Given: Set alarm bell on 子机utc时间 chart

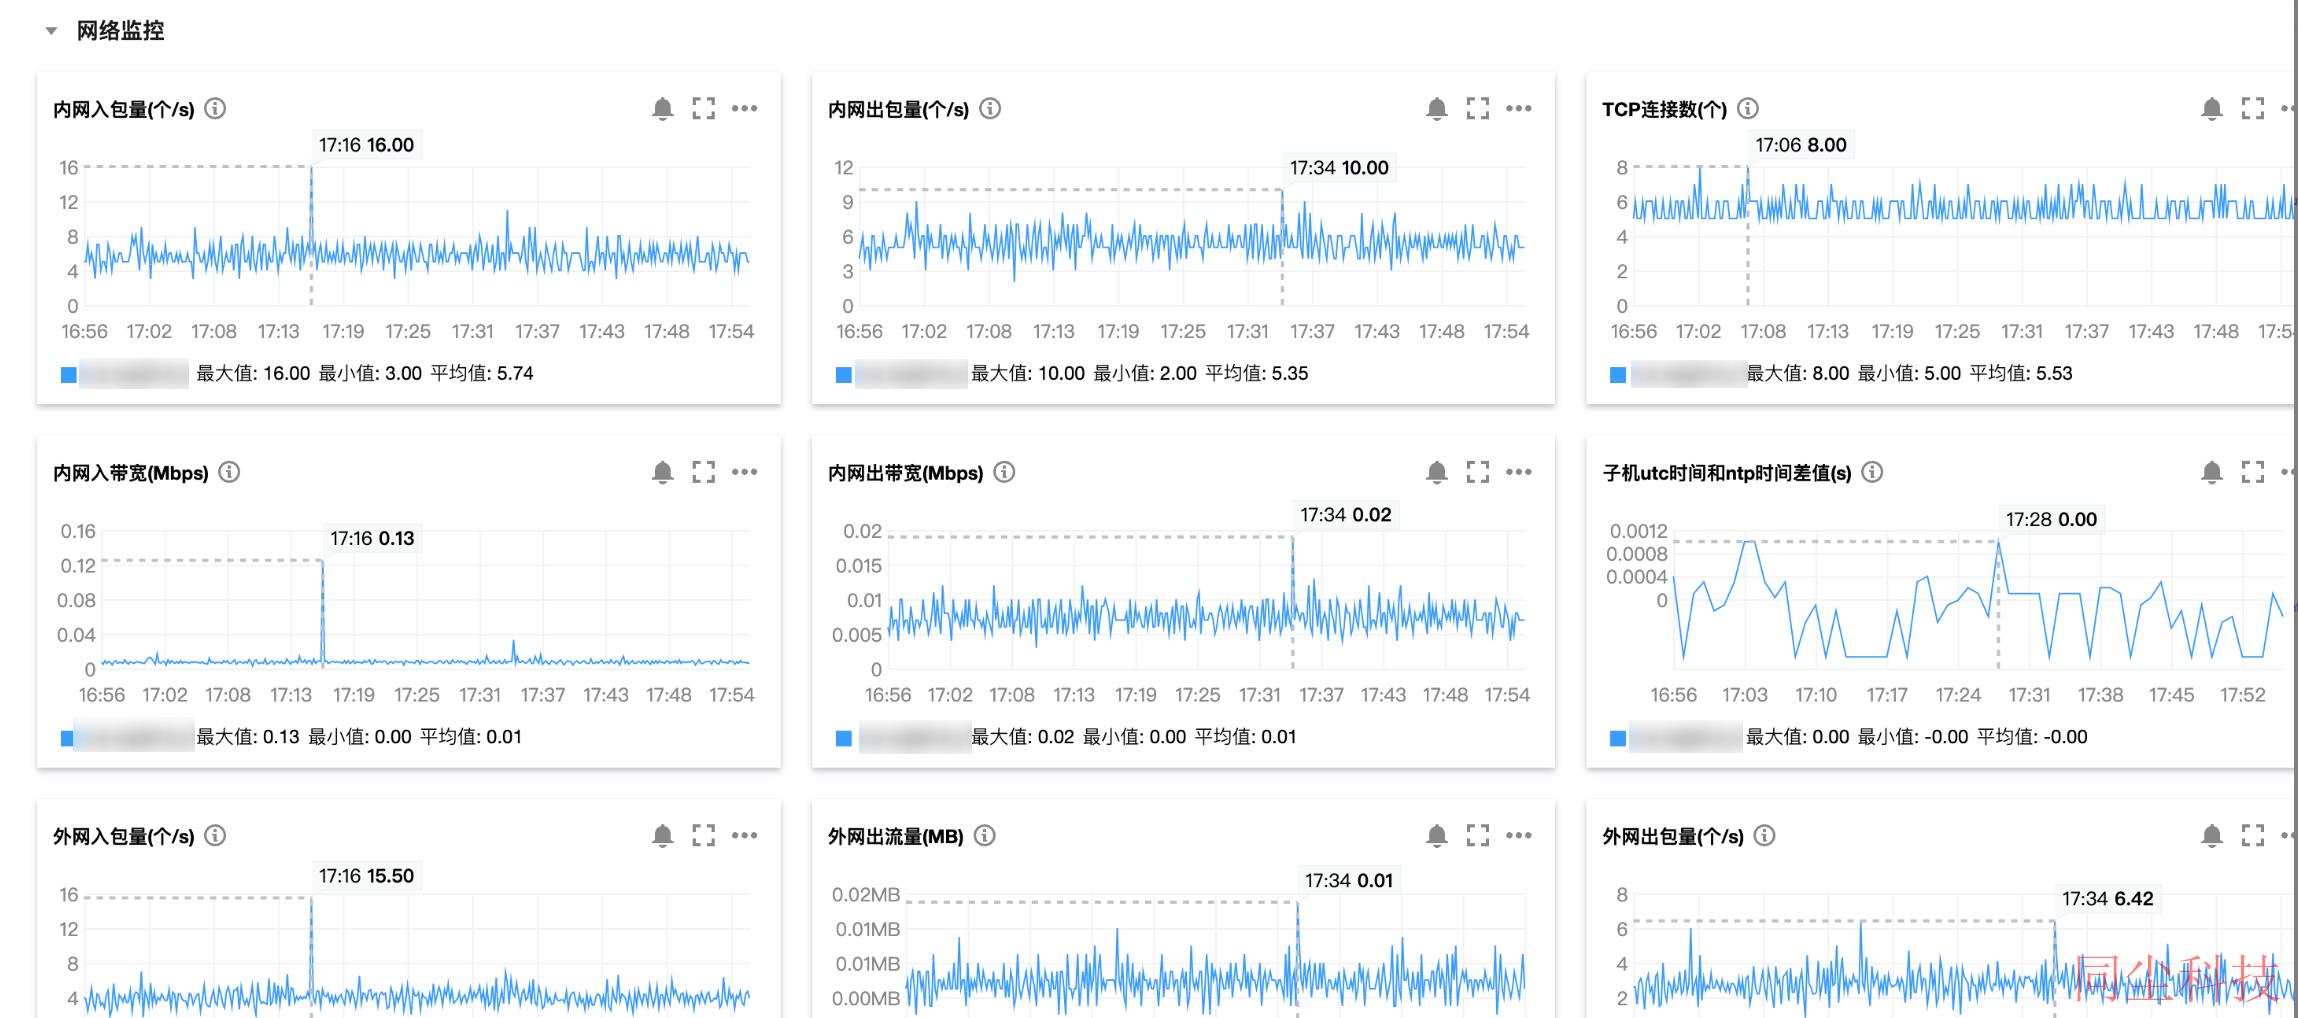Looking at the screenshot, I should click(x=2212, y=472).
